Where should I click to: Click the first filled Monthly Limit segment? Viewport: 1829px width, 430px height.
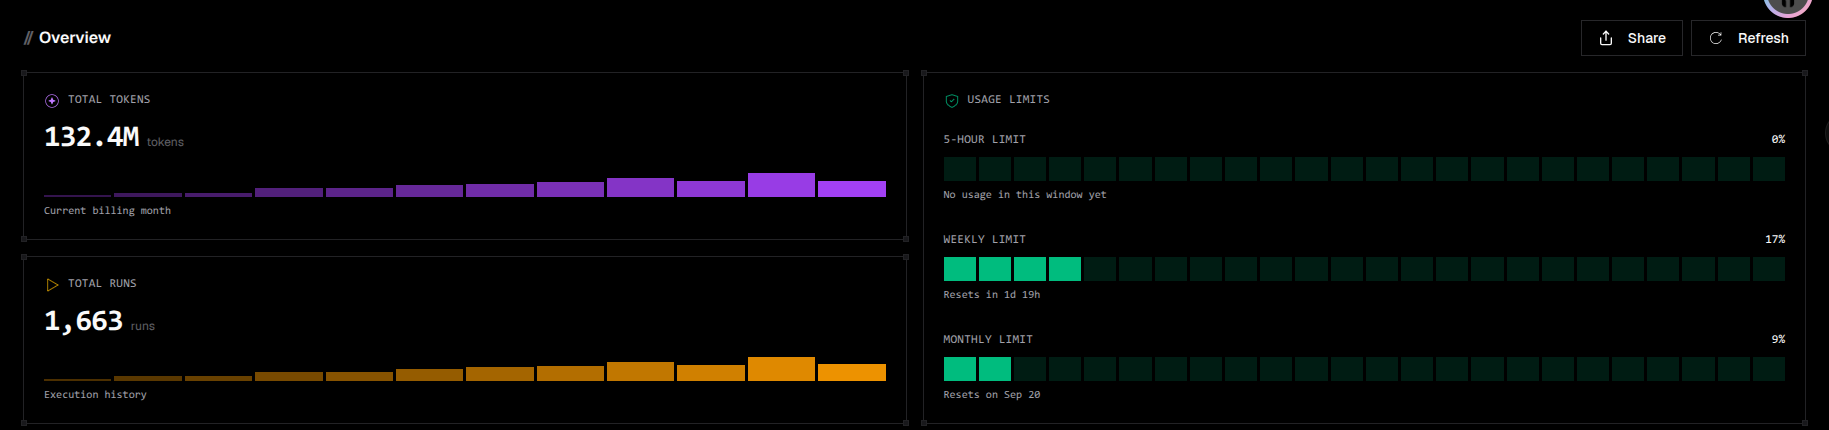(x=960, y=369)
